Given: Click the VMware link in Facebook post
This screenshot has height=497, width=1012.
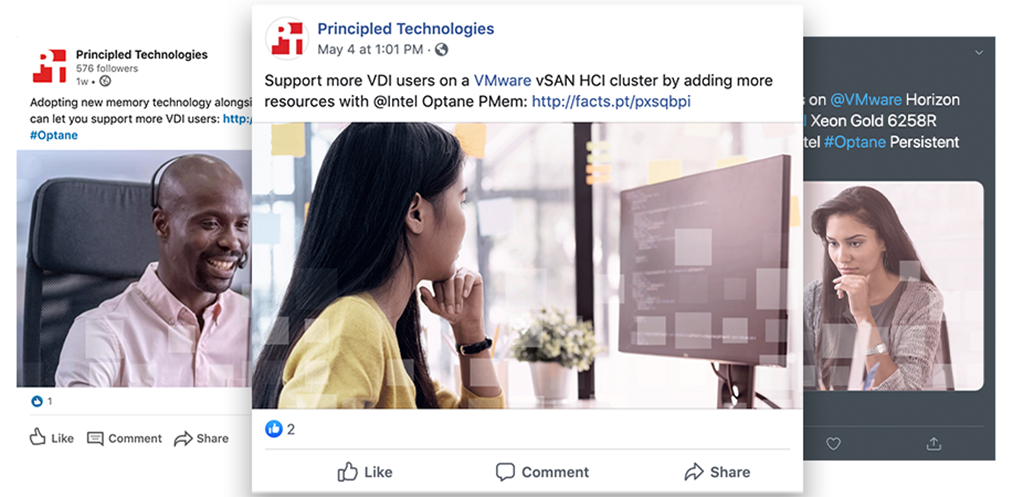Looking at the screenshot, I should 502,81.
